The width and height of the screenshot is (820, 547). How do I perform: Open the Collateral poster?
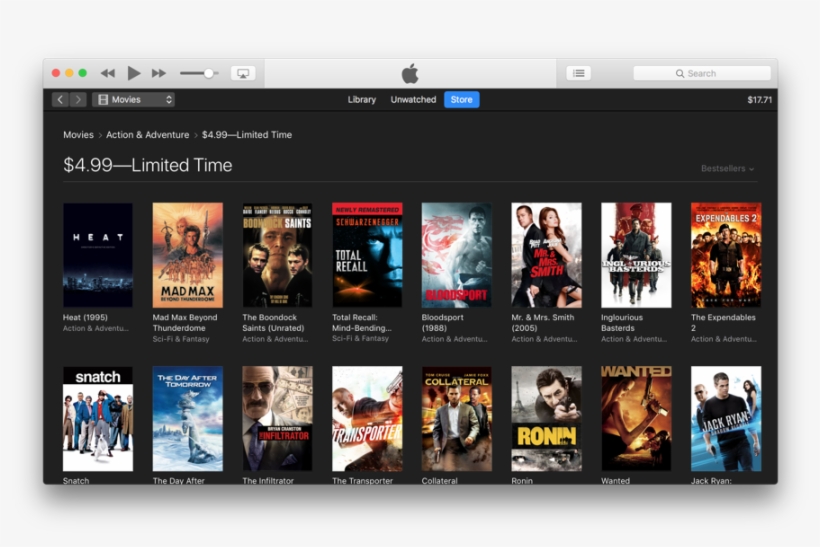tap(457, 419)
